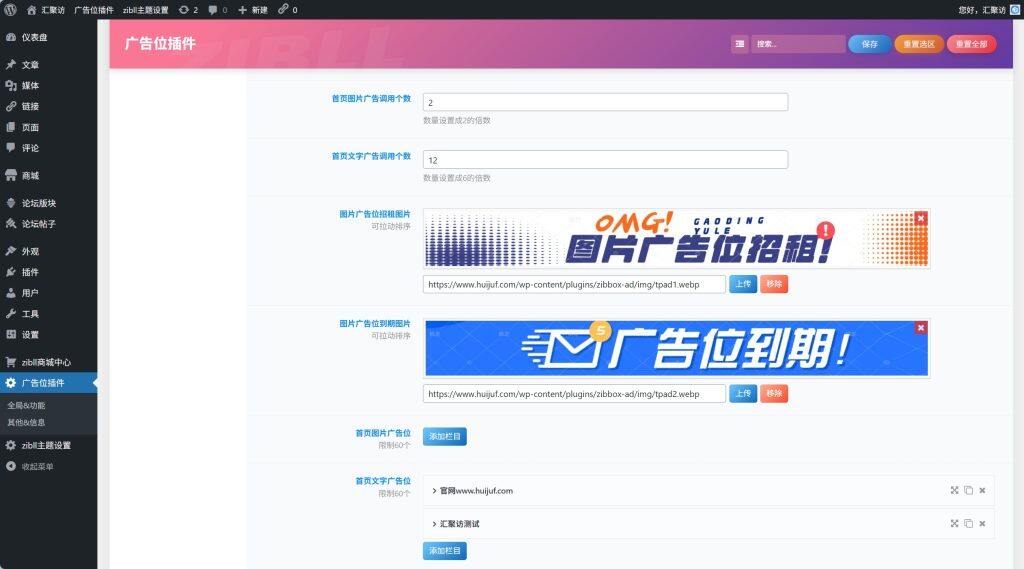This screenshot has width=1024, height=569.
Task: Open the 媒体 media library
Action: point(48,86)
